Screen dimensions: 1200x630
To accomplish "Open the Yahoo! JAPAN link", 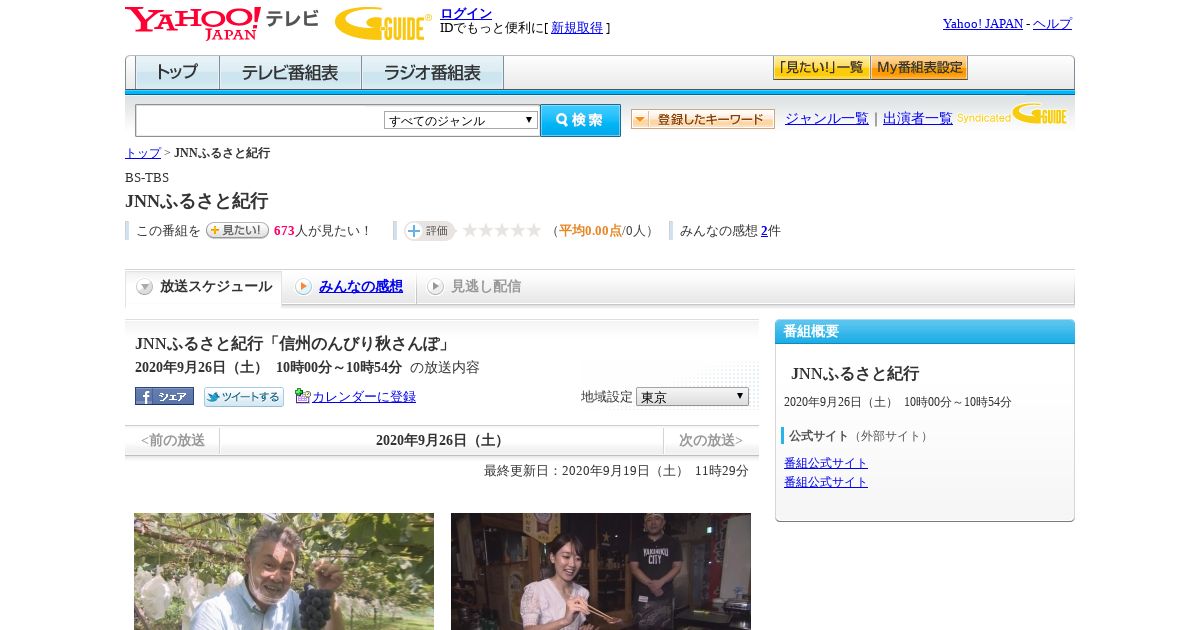I will [x=983, y=23].
